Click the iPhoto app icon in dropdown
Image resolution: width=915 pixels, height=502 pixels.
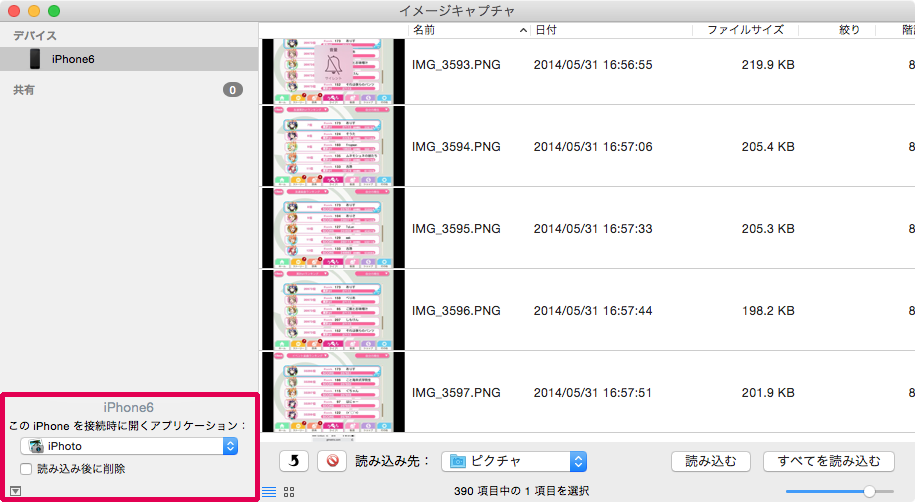[36, 446]
